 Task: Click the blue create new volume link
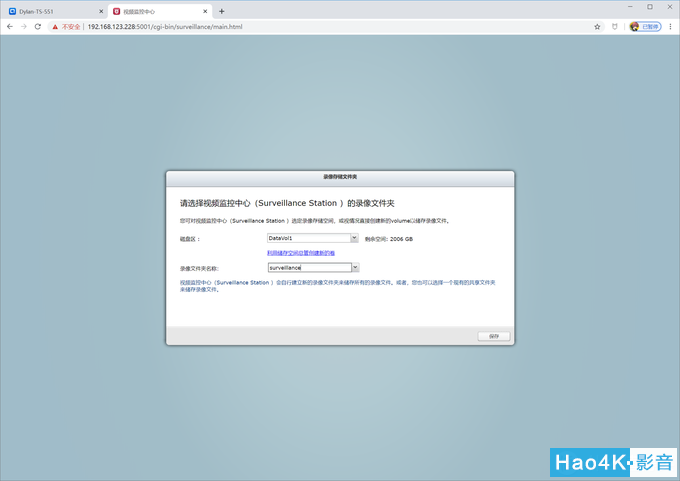301,253
